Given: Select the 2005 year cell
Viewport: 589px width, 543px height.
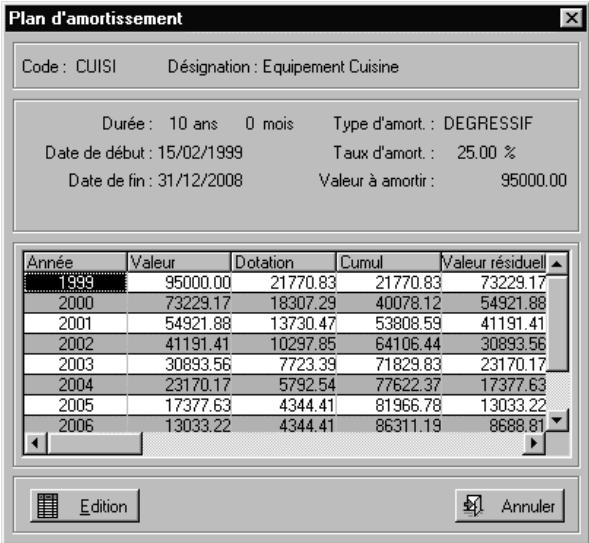Looking at the screenshot, I should [x=75, y=405].
